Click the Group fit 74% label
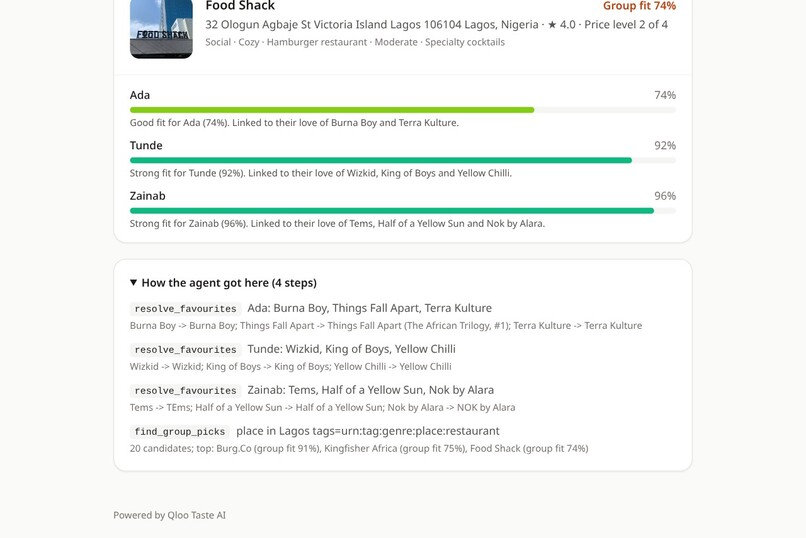Viewport: 806px width, 538px height. click(x=639, y=6)
